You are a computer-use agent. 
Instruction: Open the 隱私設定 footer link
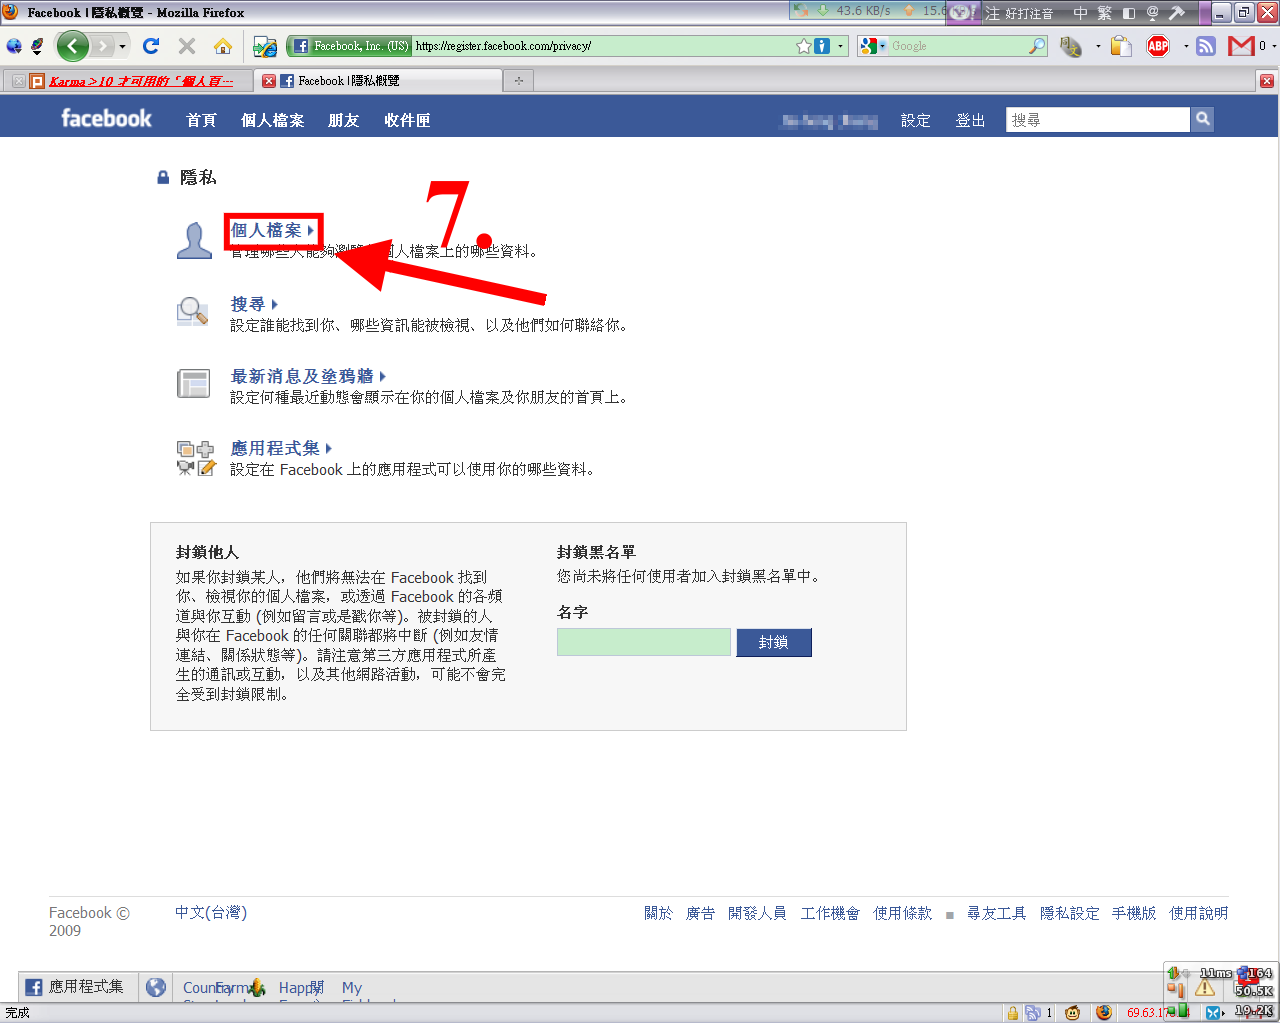pos(1069,913)
